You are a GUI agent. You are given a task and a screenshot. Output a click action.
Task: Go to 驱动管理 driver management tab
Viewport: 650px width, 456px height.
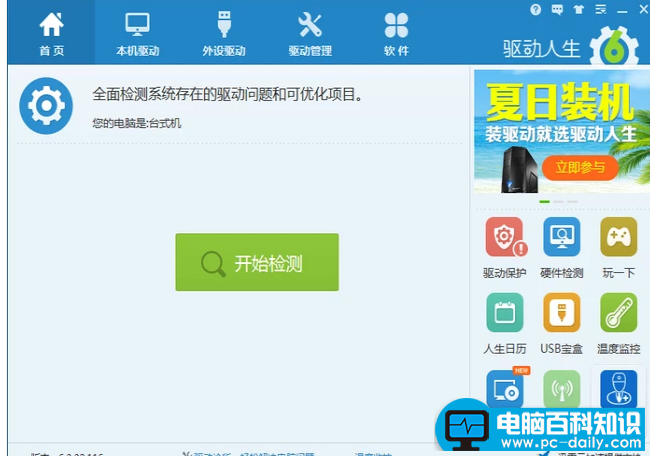pyautogui.click(x=310, y=33)
